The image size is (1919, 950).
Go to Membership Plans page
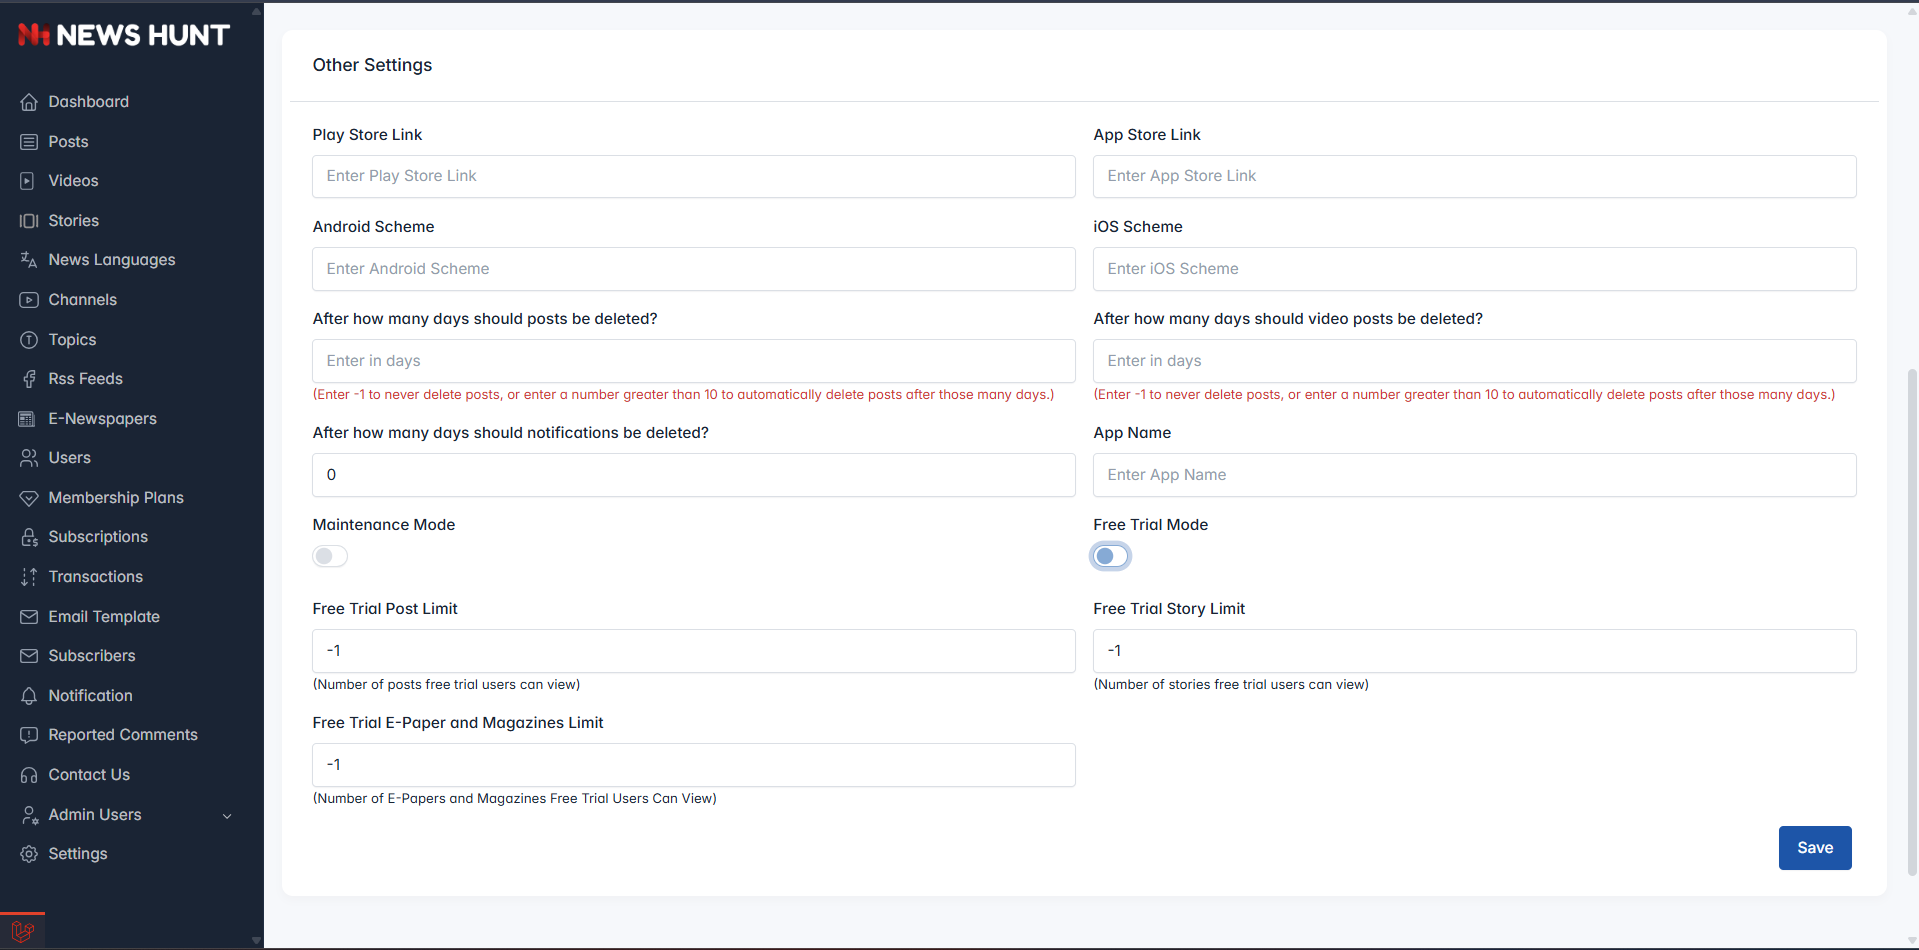click(x=116, y=498)
